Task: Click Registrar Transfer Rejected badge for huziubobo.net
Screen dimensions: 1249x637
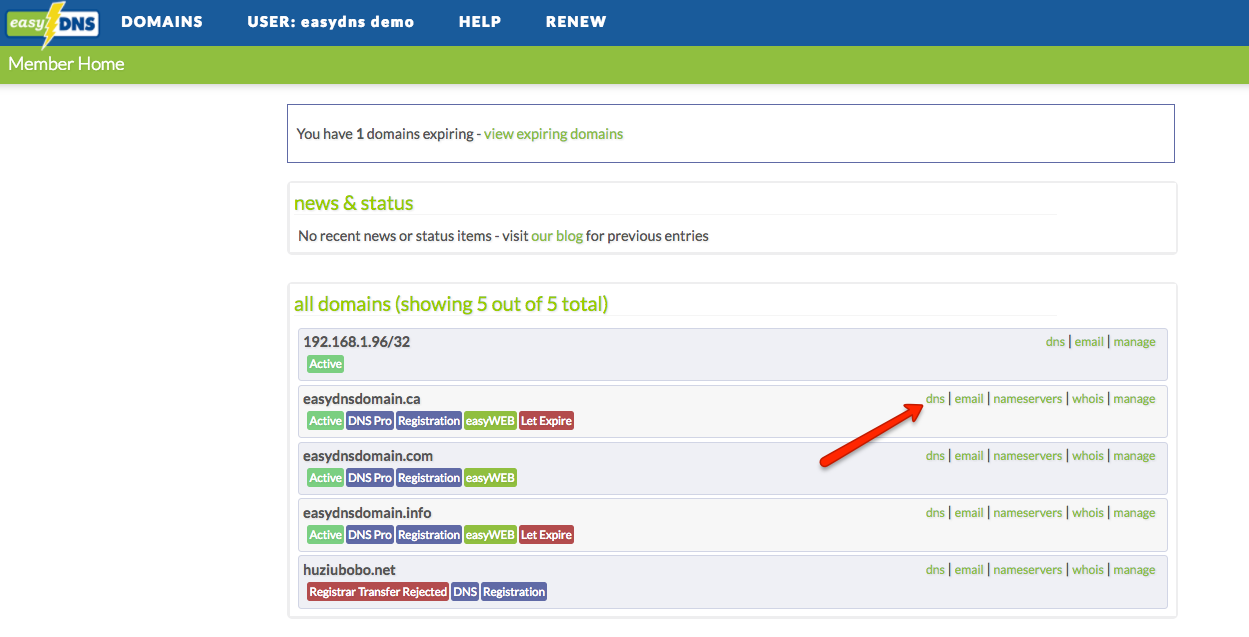Action: click(x=378, y=592)
